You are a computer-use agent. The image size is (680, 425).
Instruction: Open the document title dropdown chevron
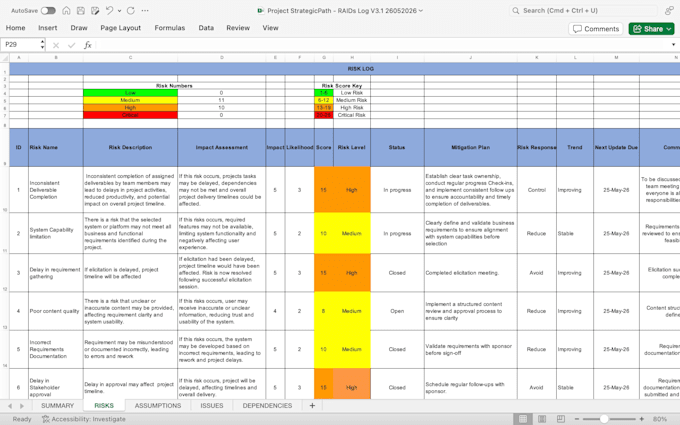click(421, 11)
